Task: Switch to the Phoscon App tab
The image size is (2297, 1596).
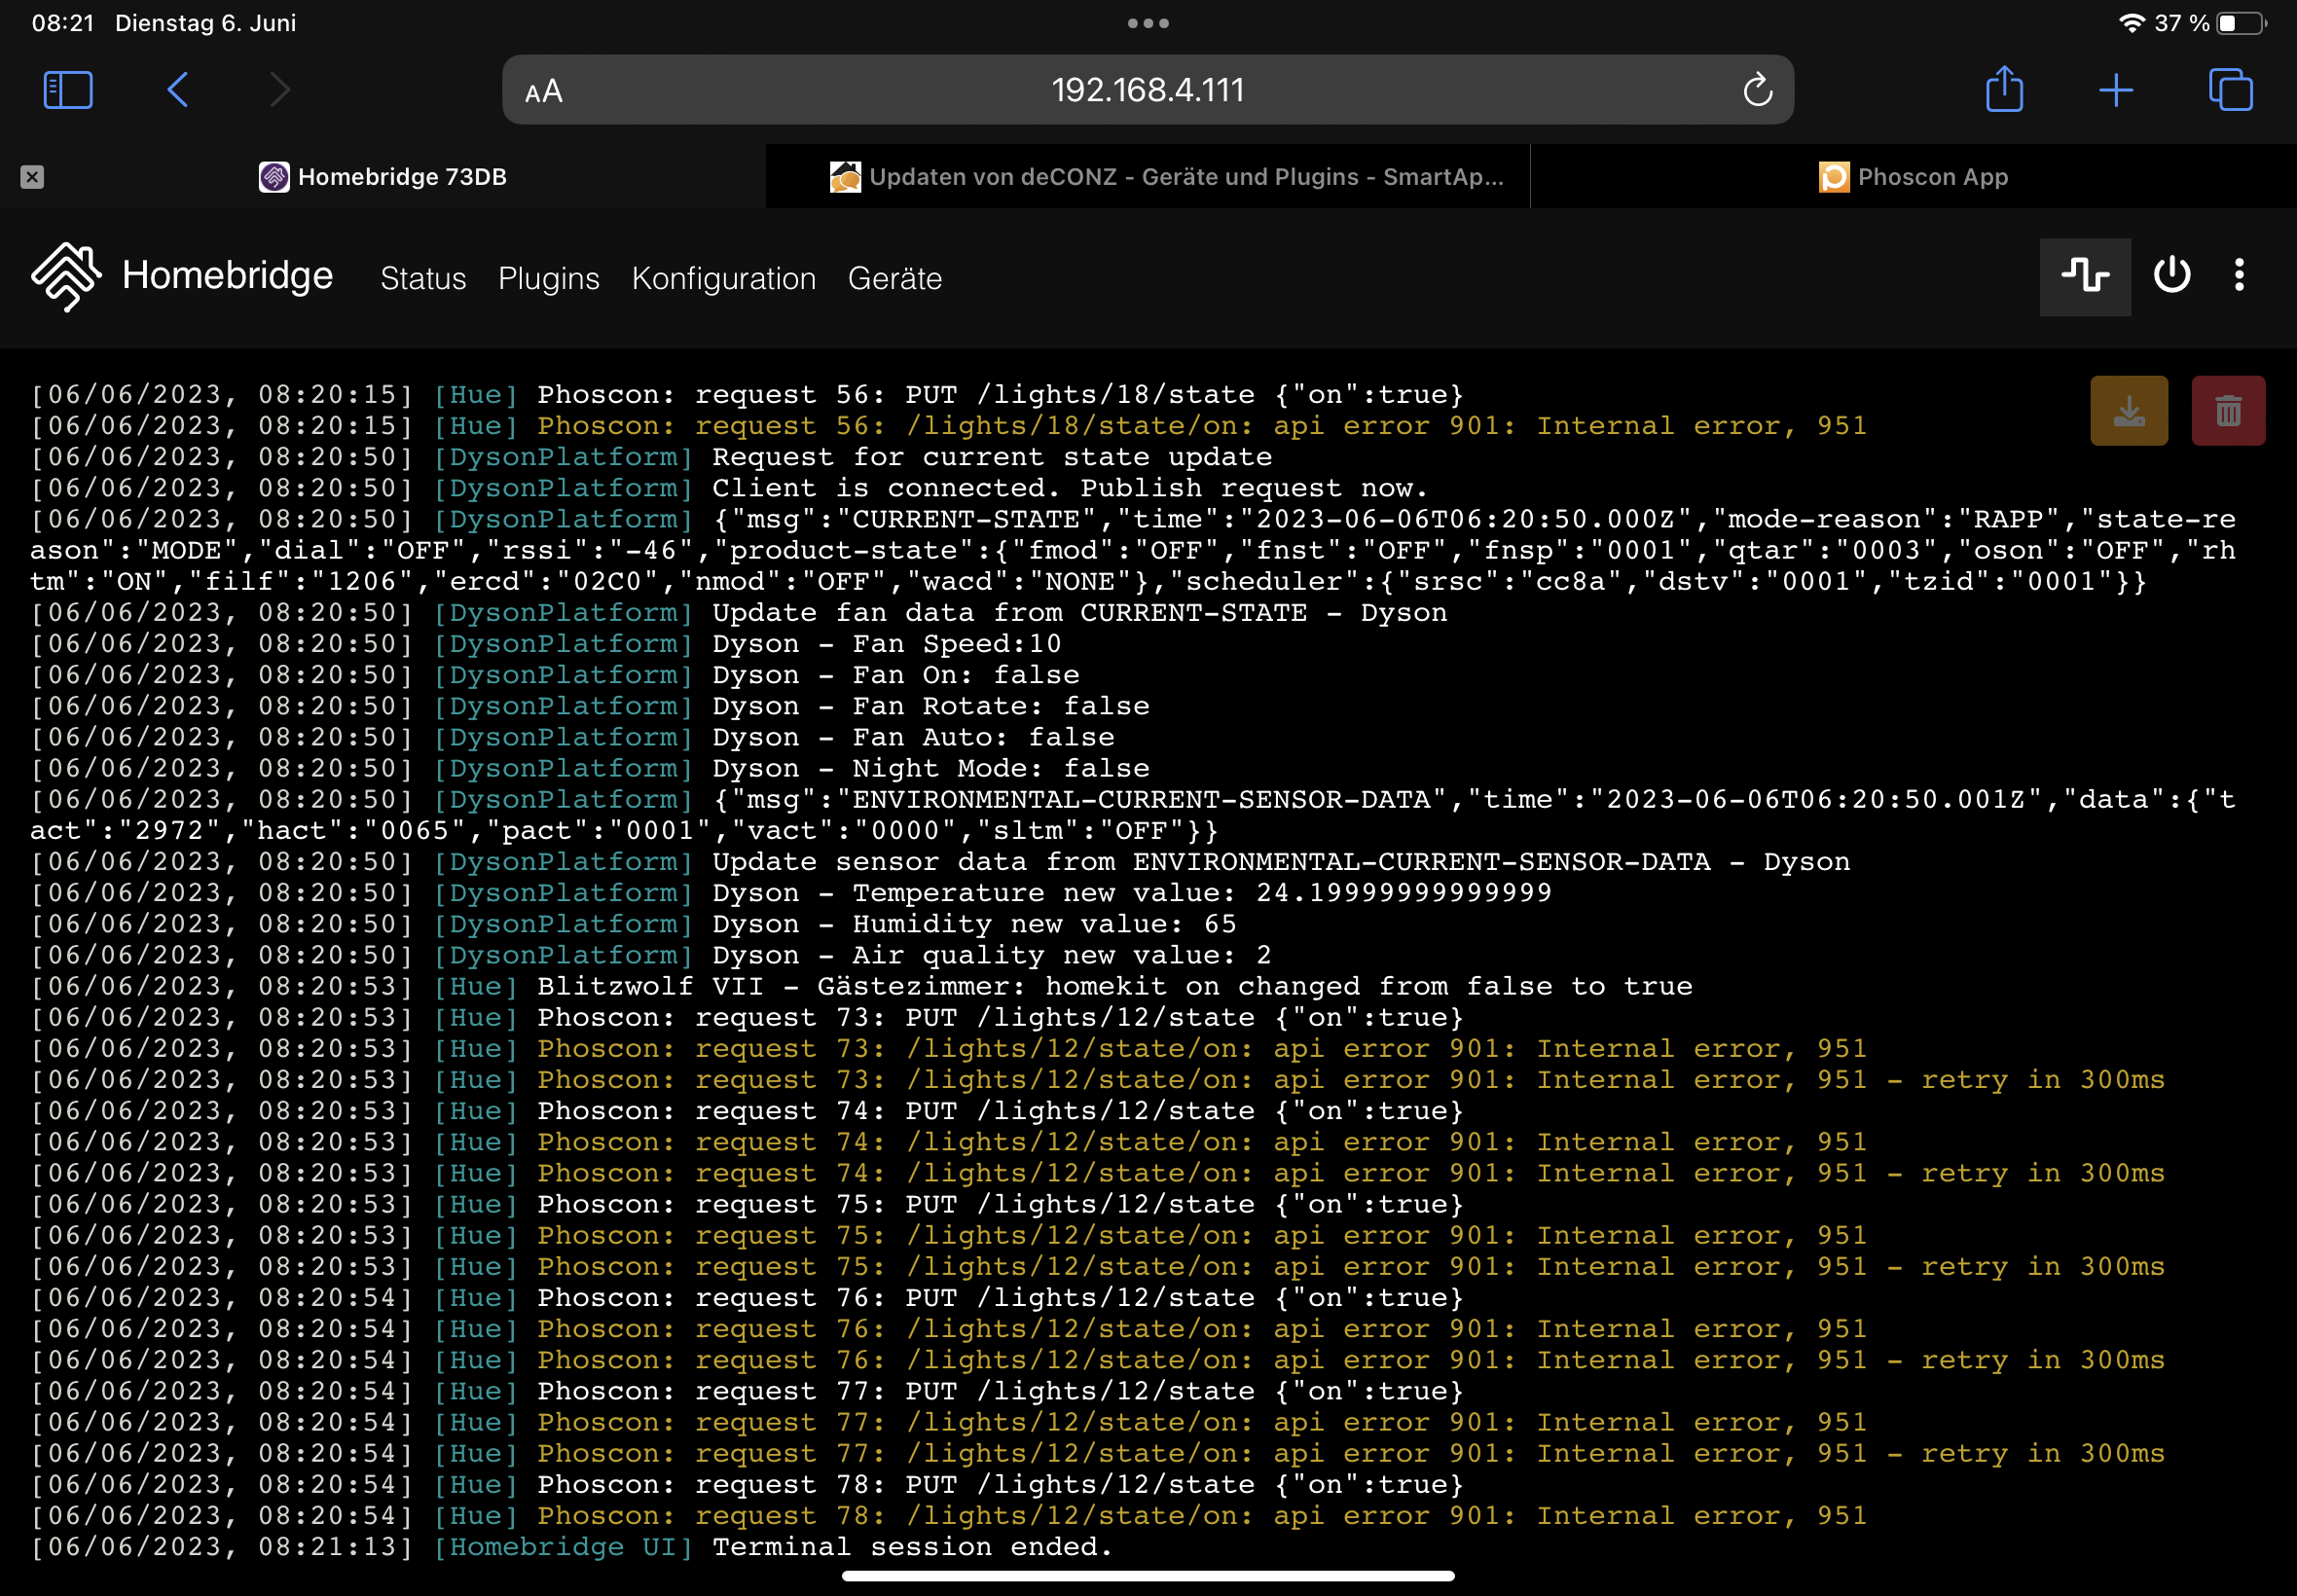Action: click(1912, 177)
